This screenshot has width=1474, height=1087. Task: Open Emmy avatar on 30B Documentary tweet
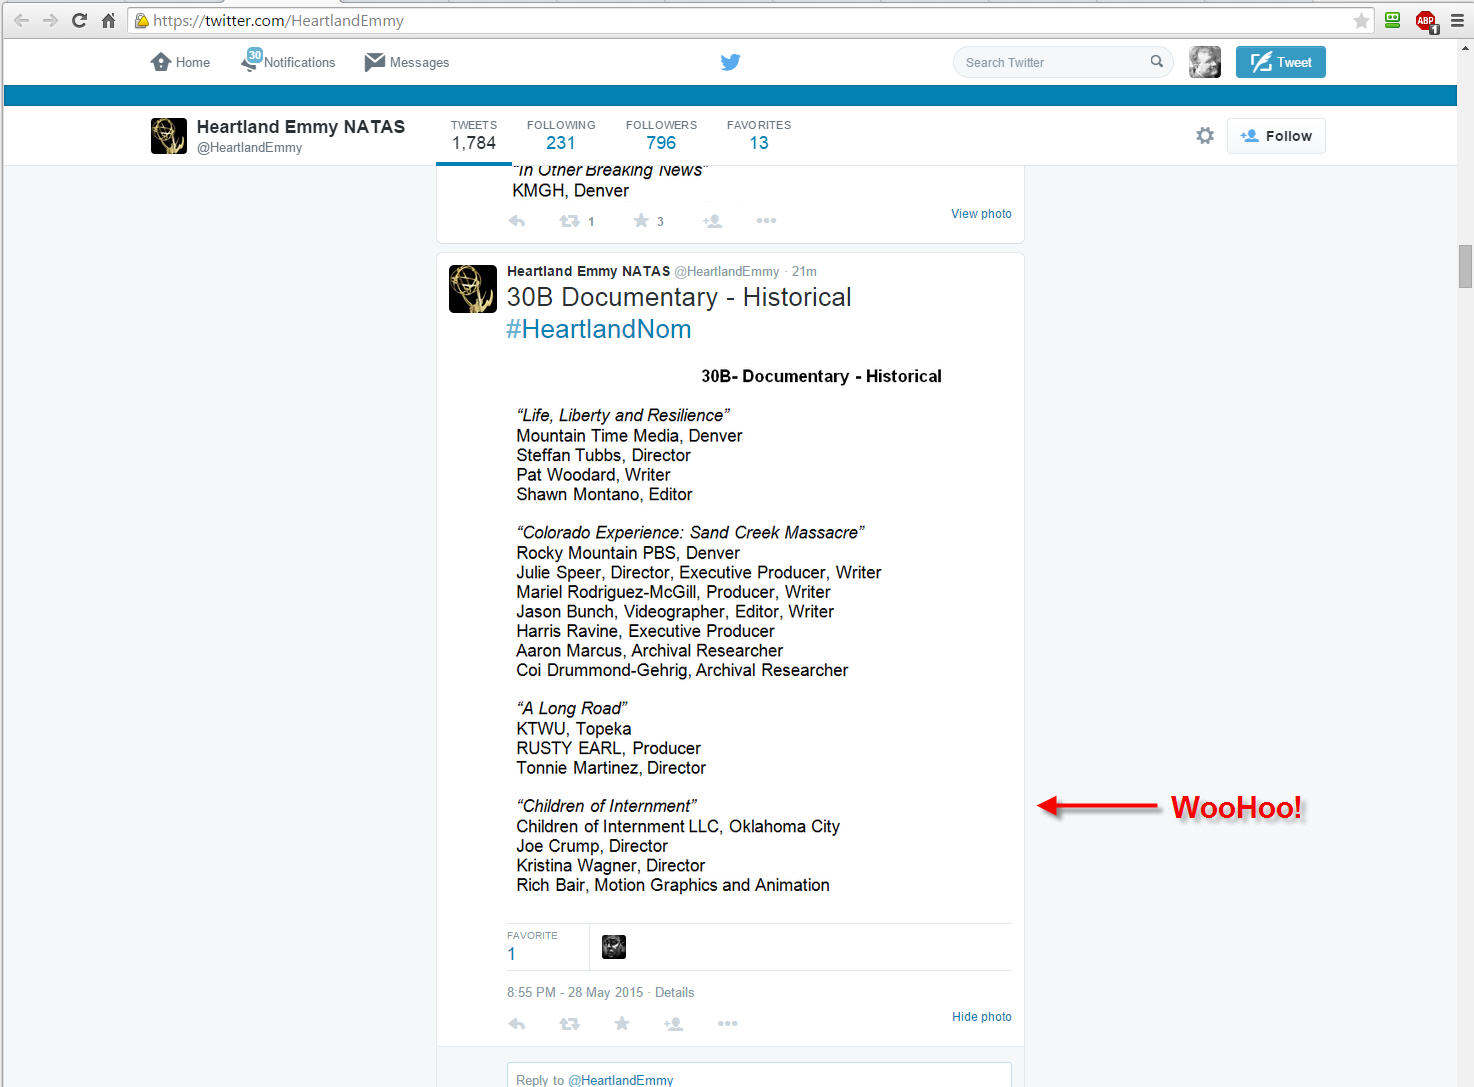pyautogui.click(x=473, y=289)
